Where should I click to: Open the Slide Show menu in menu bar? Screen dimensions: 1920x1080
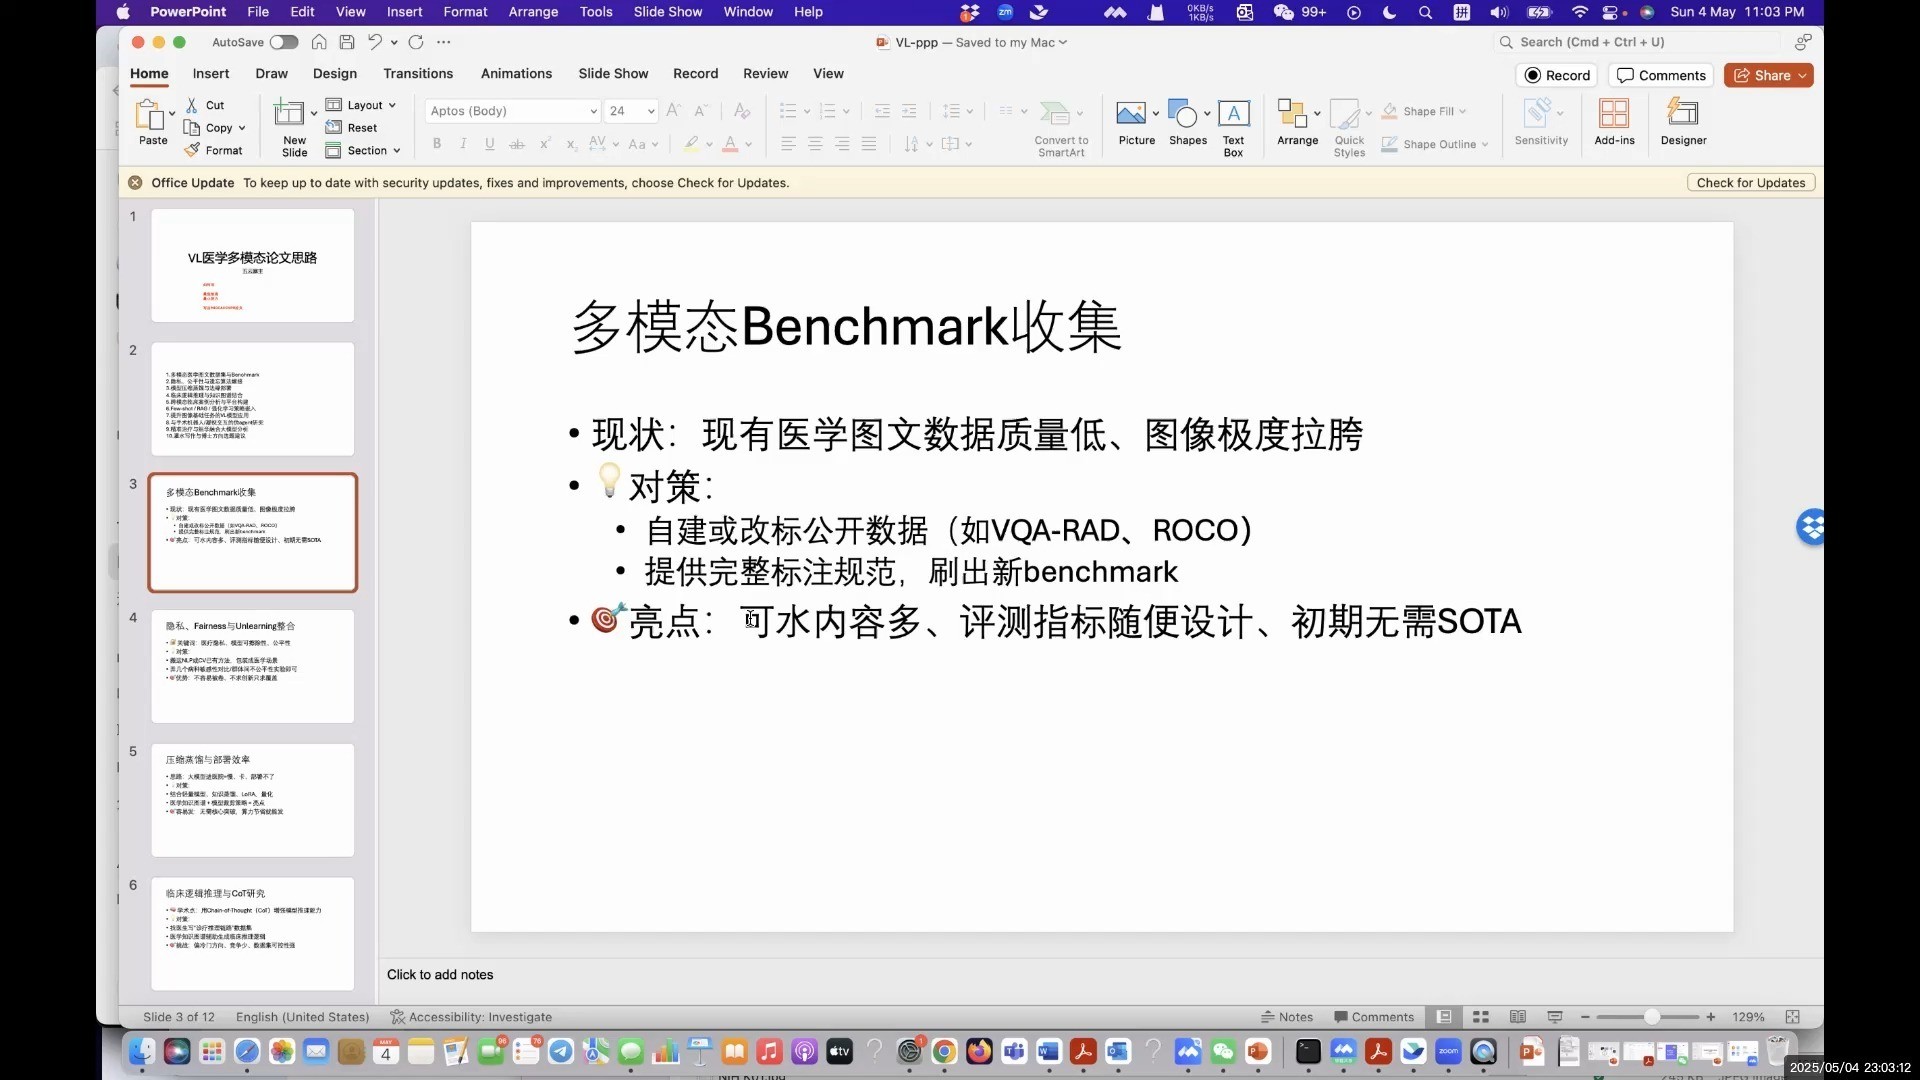[667, 12]
